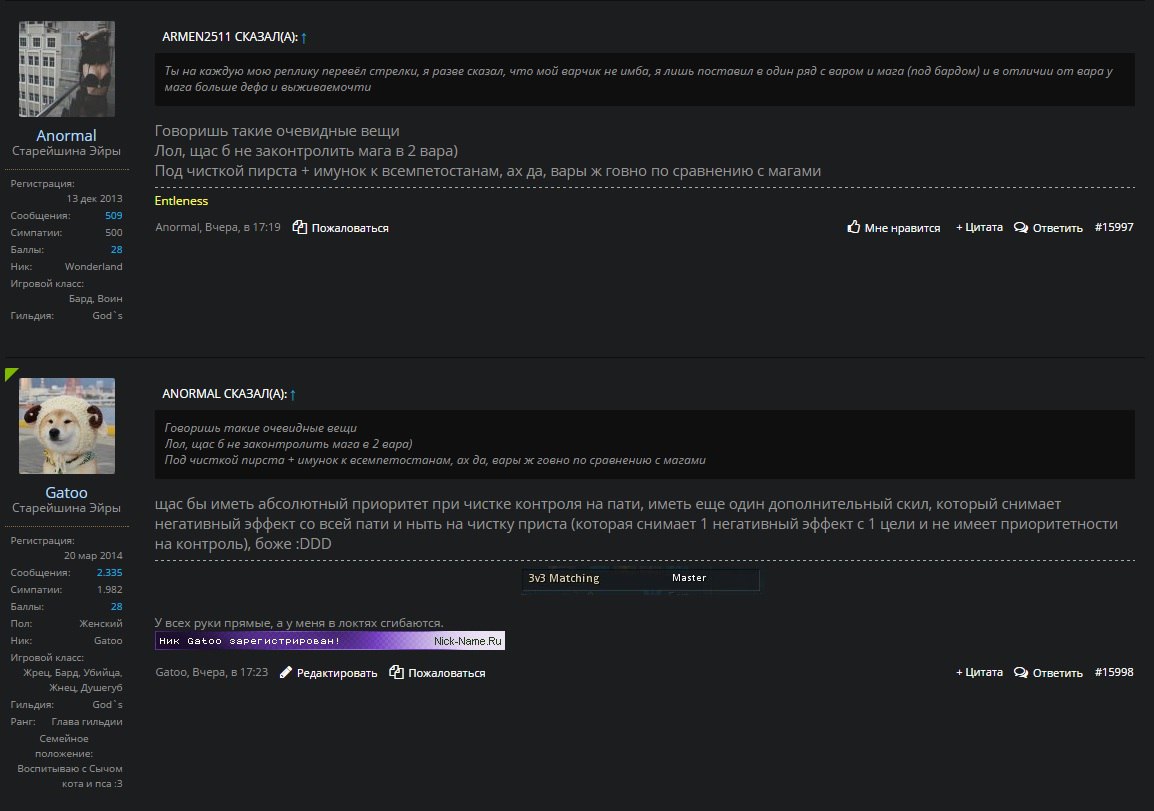This screenshot has height=811, width=1154.
Task: Open Gatoo's dog avatar image
Action: coord(67,426)
